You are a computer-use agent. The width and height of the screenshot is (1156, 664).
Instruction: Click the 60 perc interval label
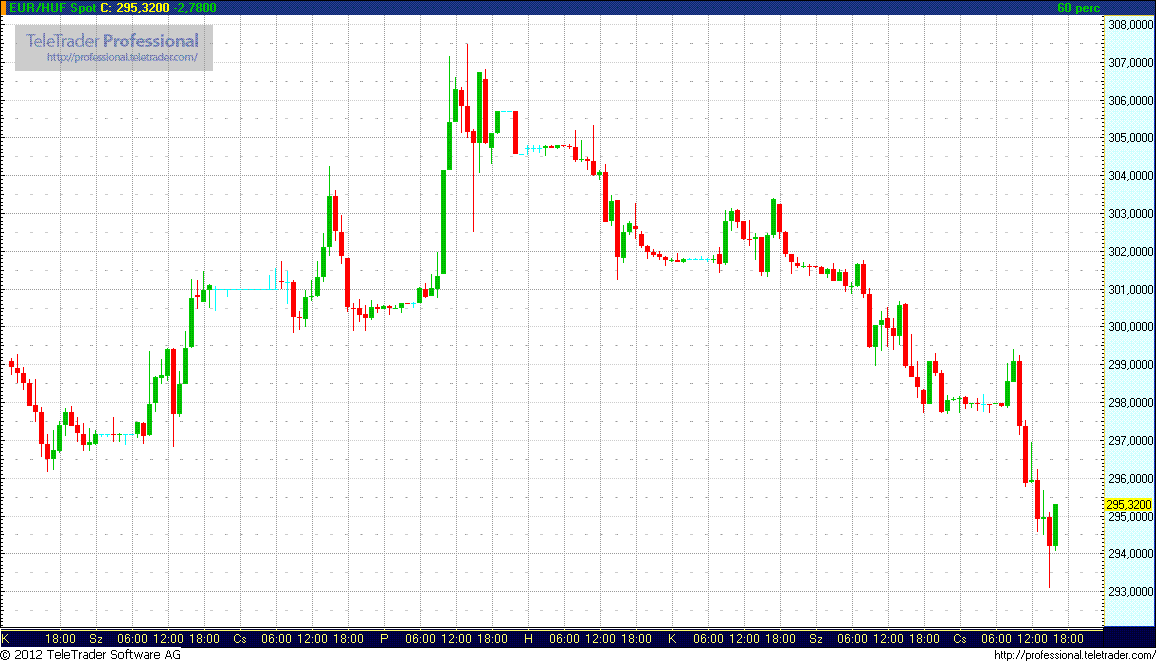(1079, 7)
